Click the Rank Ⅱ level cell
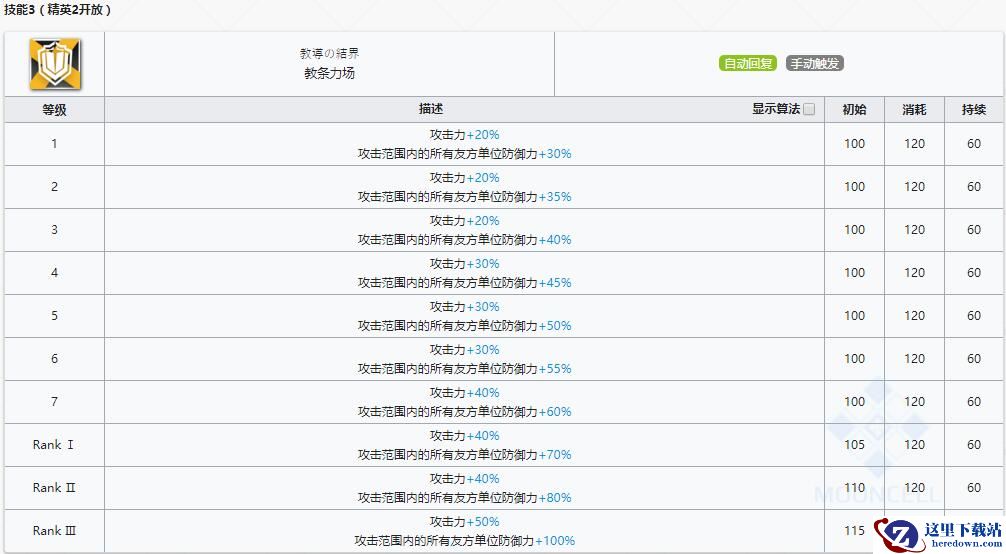1006x554 pixels. (54, 488)
